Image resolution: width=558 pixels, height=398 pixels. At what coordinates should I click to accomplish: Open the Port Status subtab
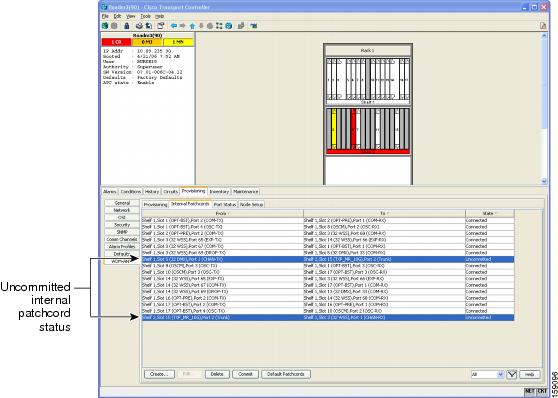tap(225, 205)
